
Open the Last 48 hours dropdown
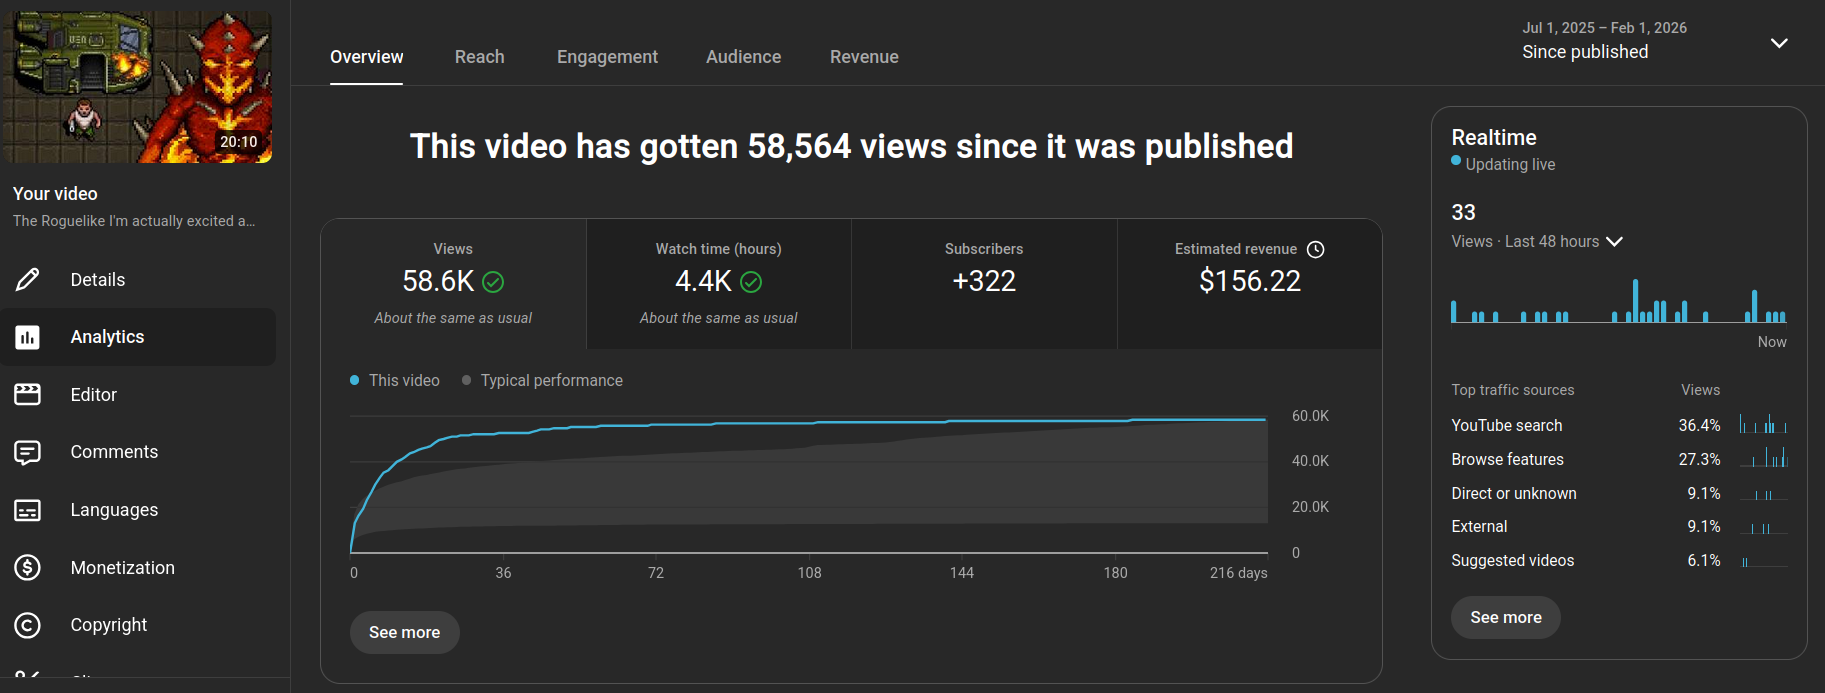pyautogui.click(x=1614, y=242)
